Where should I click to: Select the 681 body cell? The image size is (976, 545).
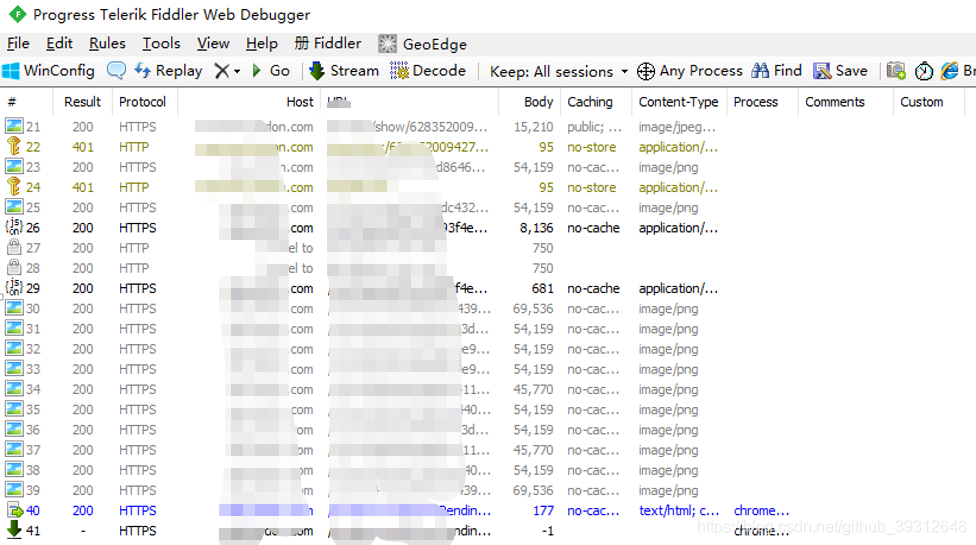coord(542,289)
